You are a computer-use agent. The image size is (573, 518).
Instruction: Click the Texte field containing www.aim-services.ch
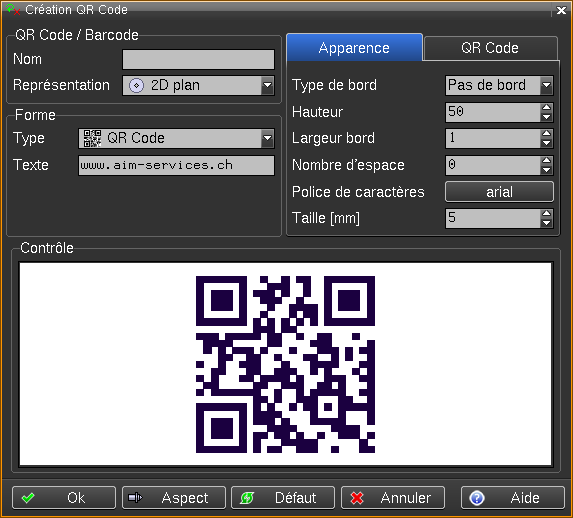pos(177,165)
